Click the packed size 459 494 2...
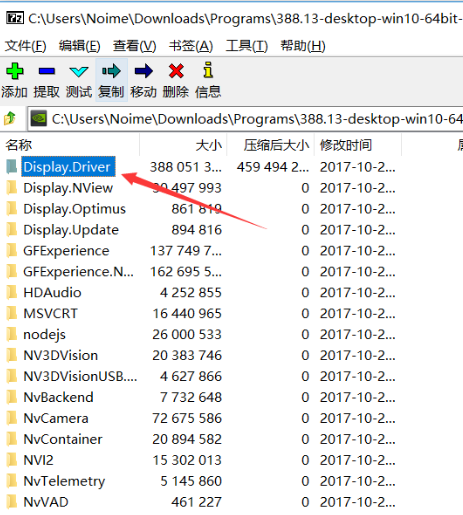 coord(273,167)
